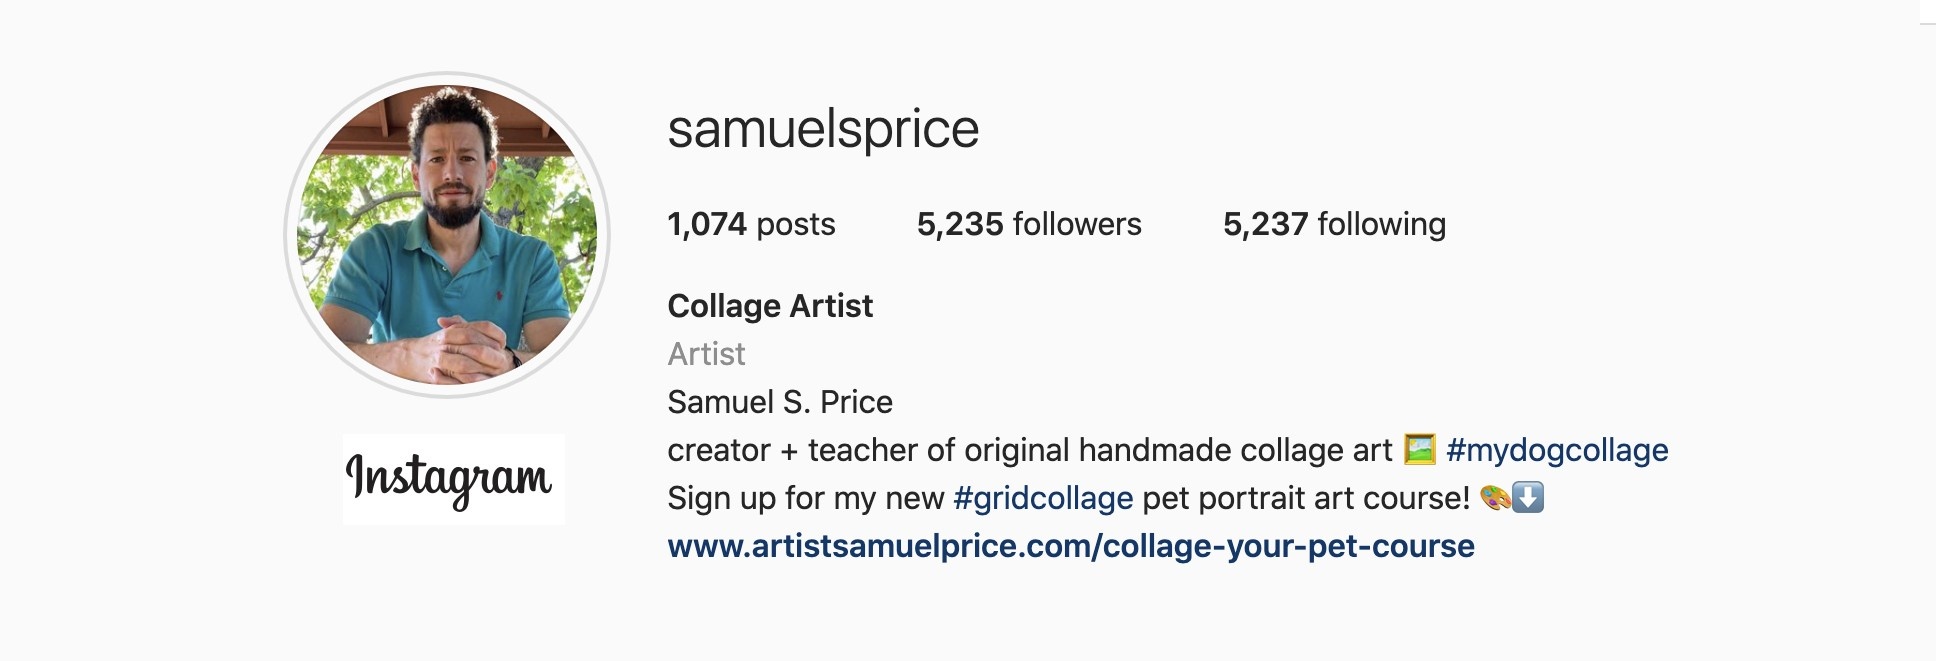
Task: Click the down arrow emoji
Action: pyautogui.click(x=1529, y=497)
